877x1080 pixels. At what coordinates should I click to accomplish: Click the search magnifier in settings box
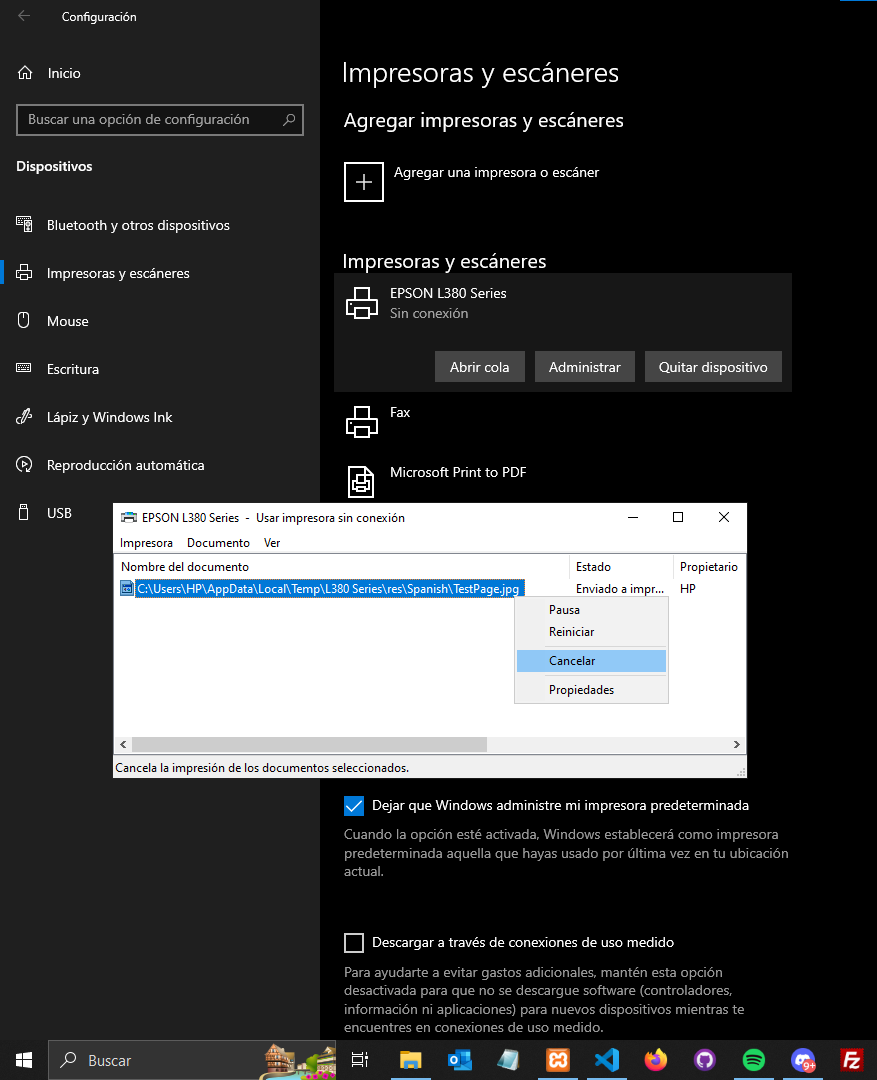coord(289,120)
